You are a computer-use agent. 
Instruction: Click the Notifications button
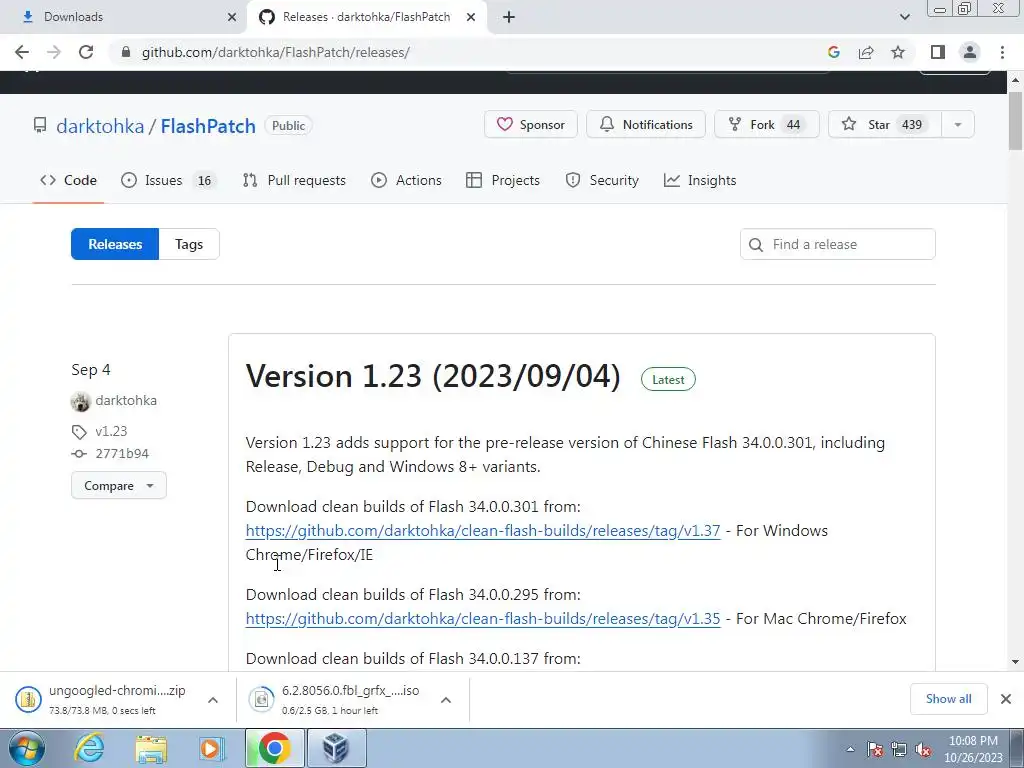click(646, 124)
